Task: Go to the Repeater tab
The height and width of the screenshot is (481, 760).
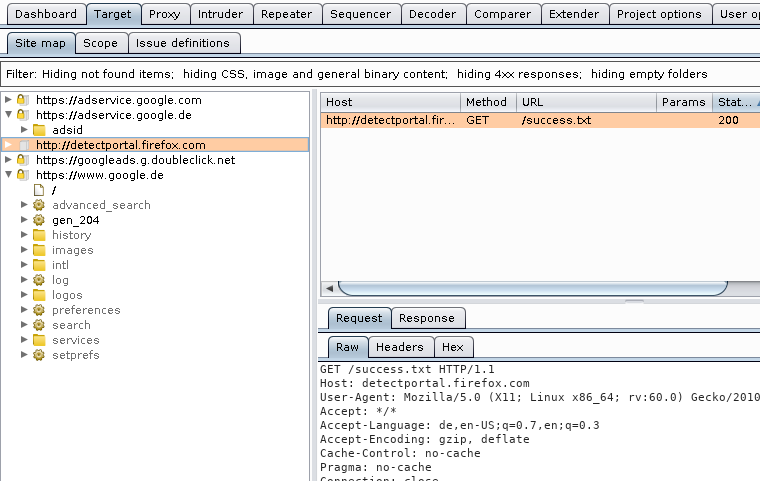Action: tap(286, 14)
